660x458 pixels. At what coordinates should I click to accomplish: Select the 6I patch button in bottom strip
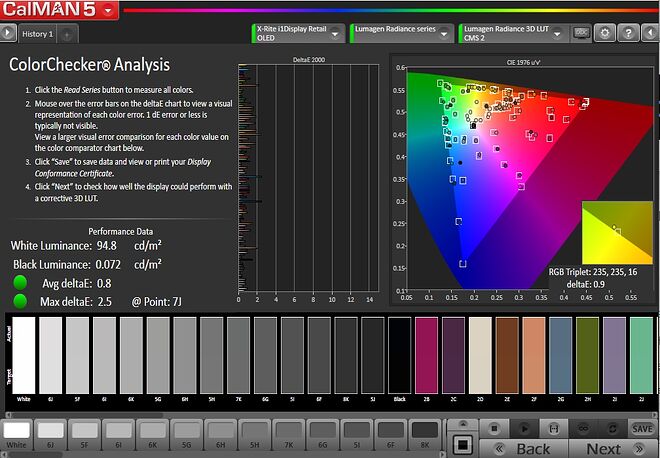tap(119, 434)
